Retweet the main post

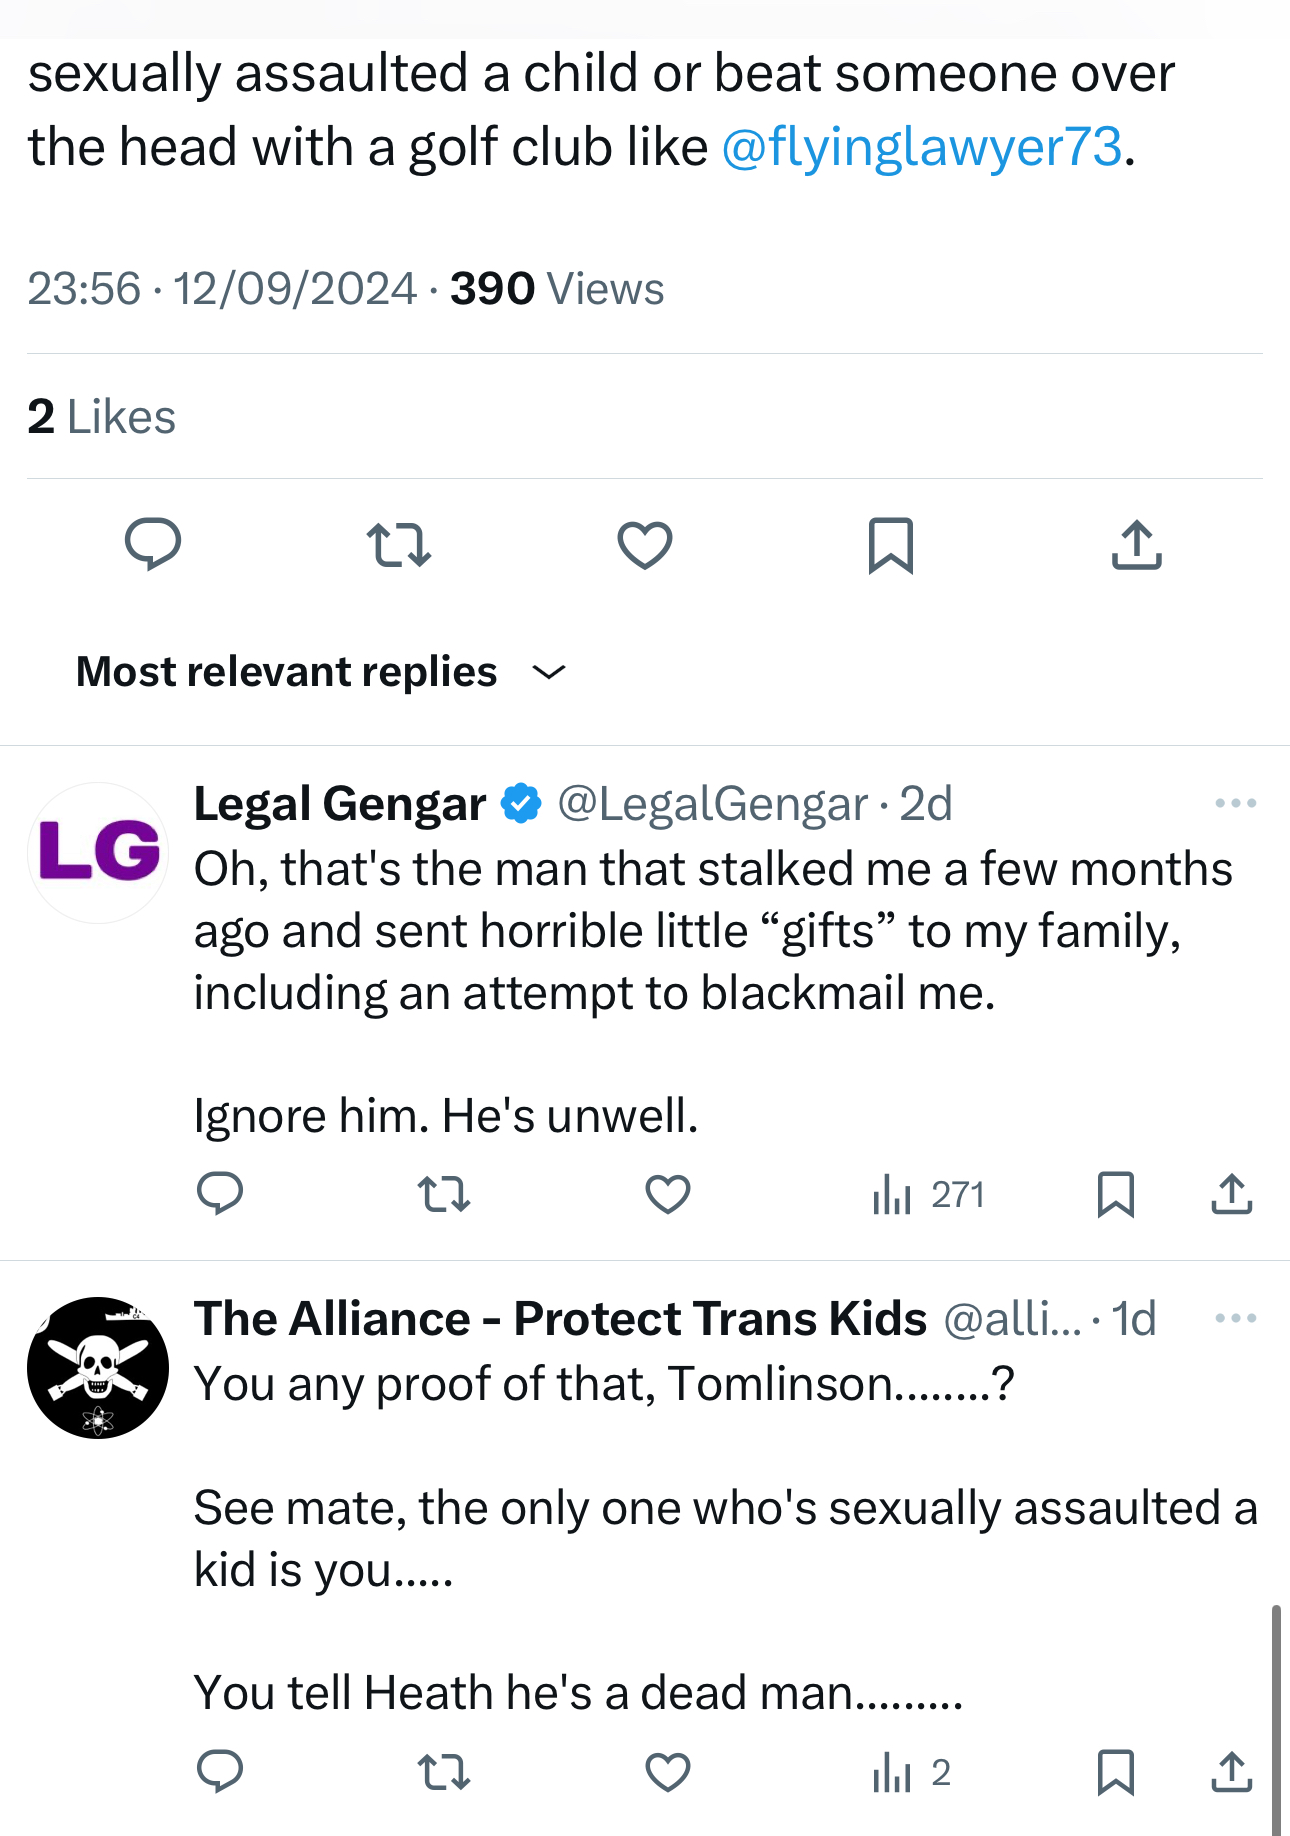[x=398, y=545]
